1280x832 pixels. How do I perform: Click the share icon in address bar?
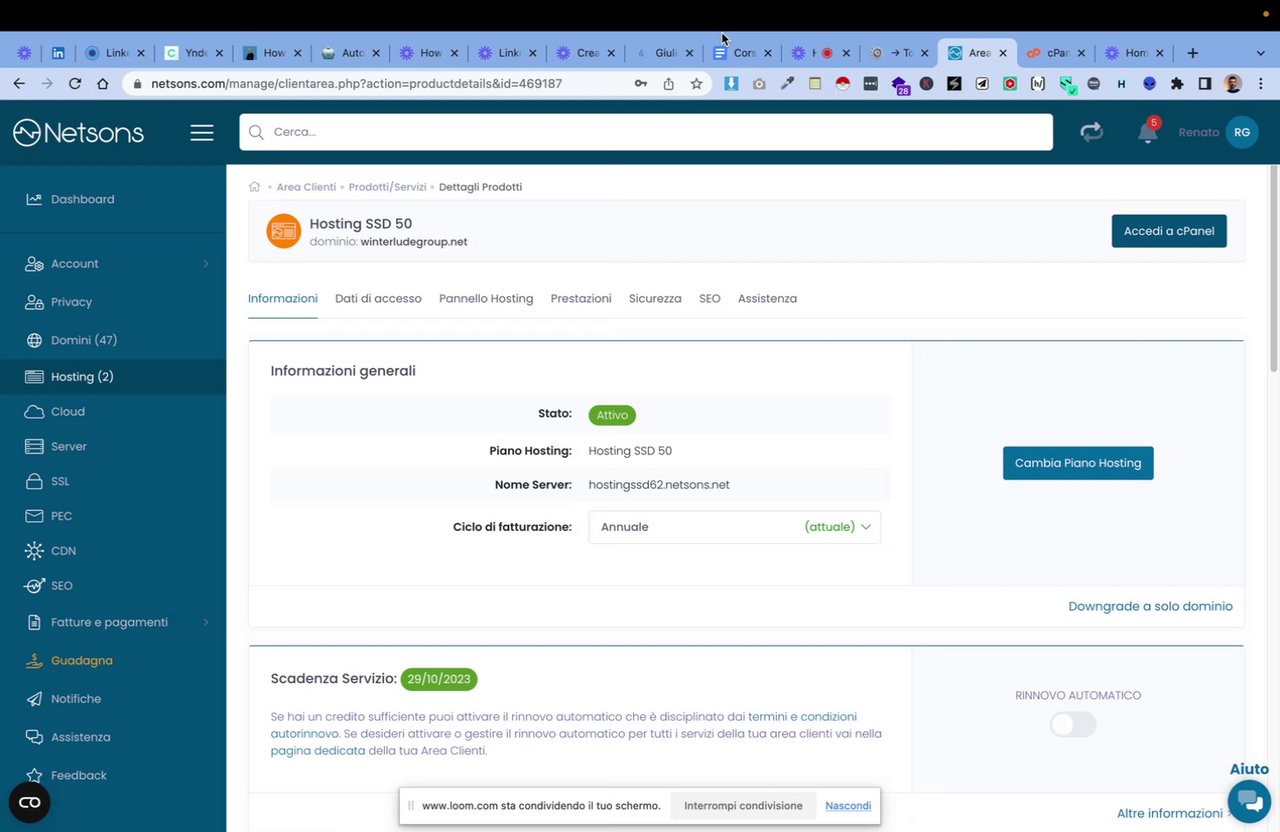click(x=668, y=84)
